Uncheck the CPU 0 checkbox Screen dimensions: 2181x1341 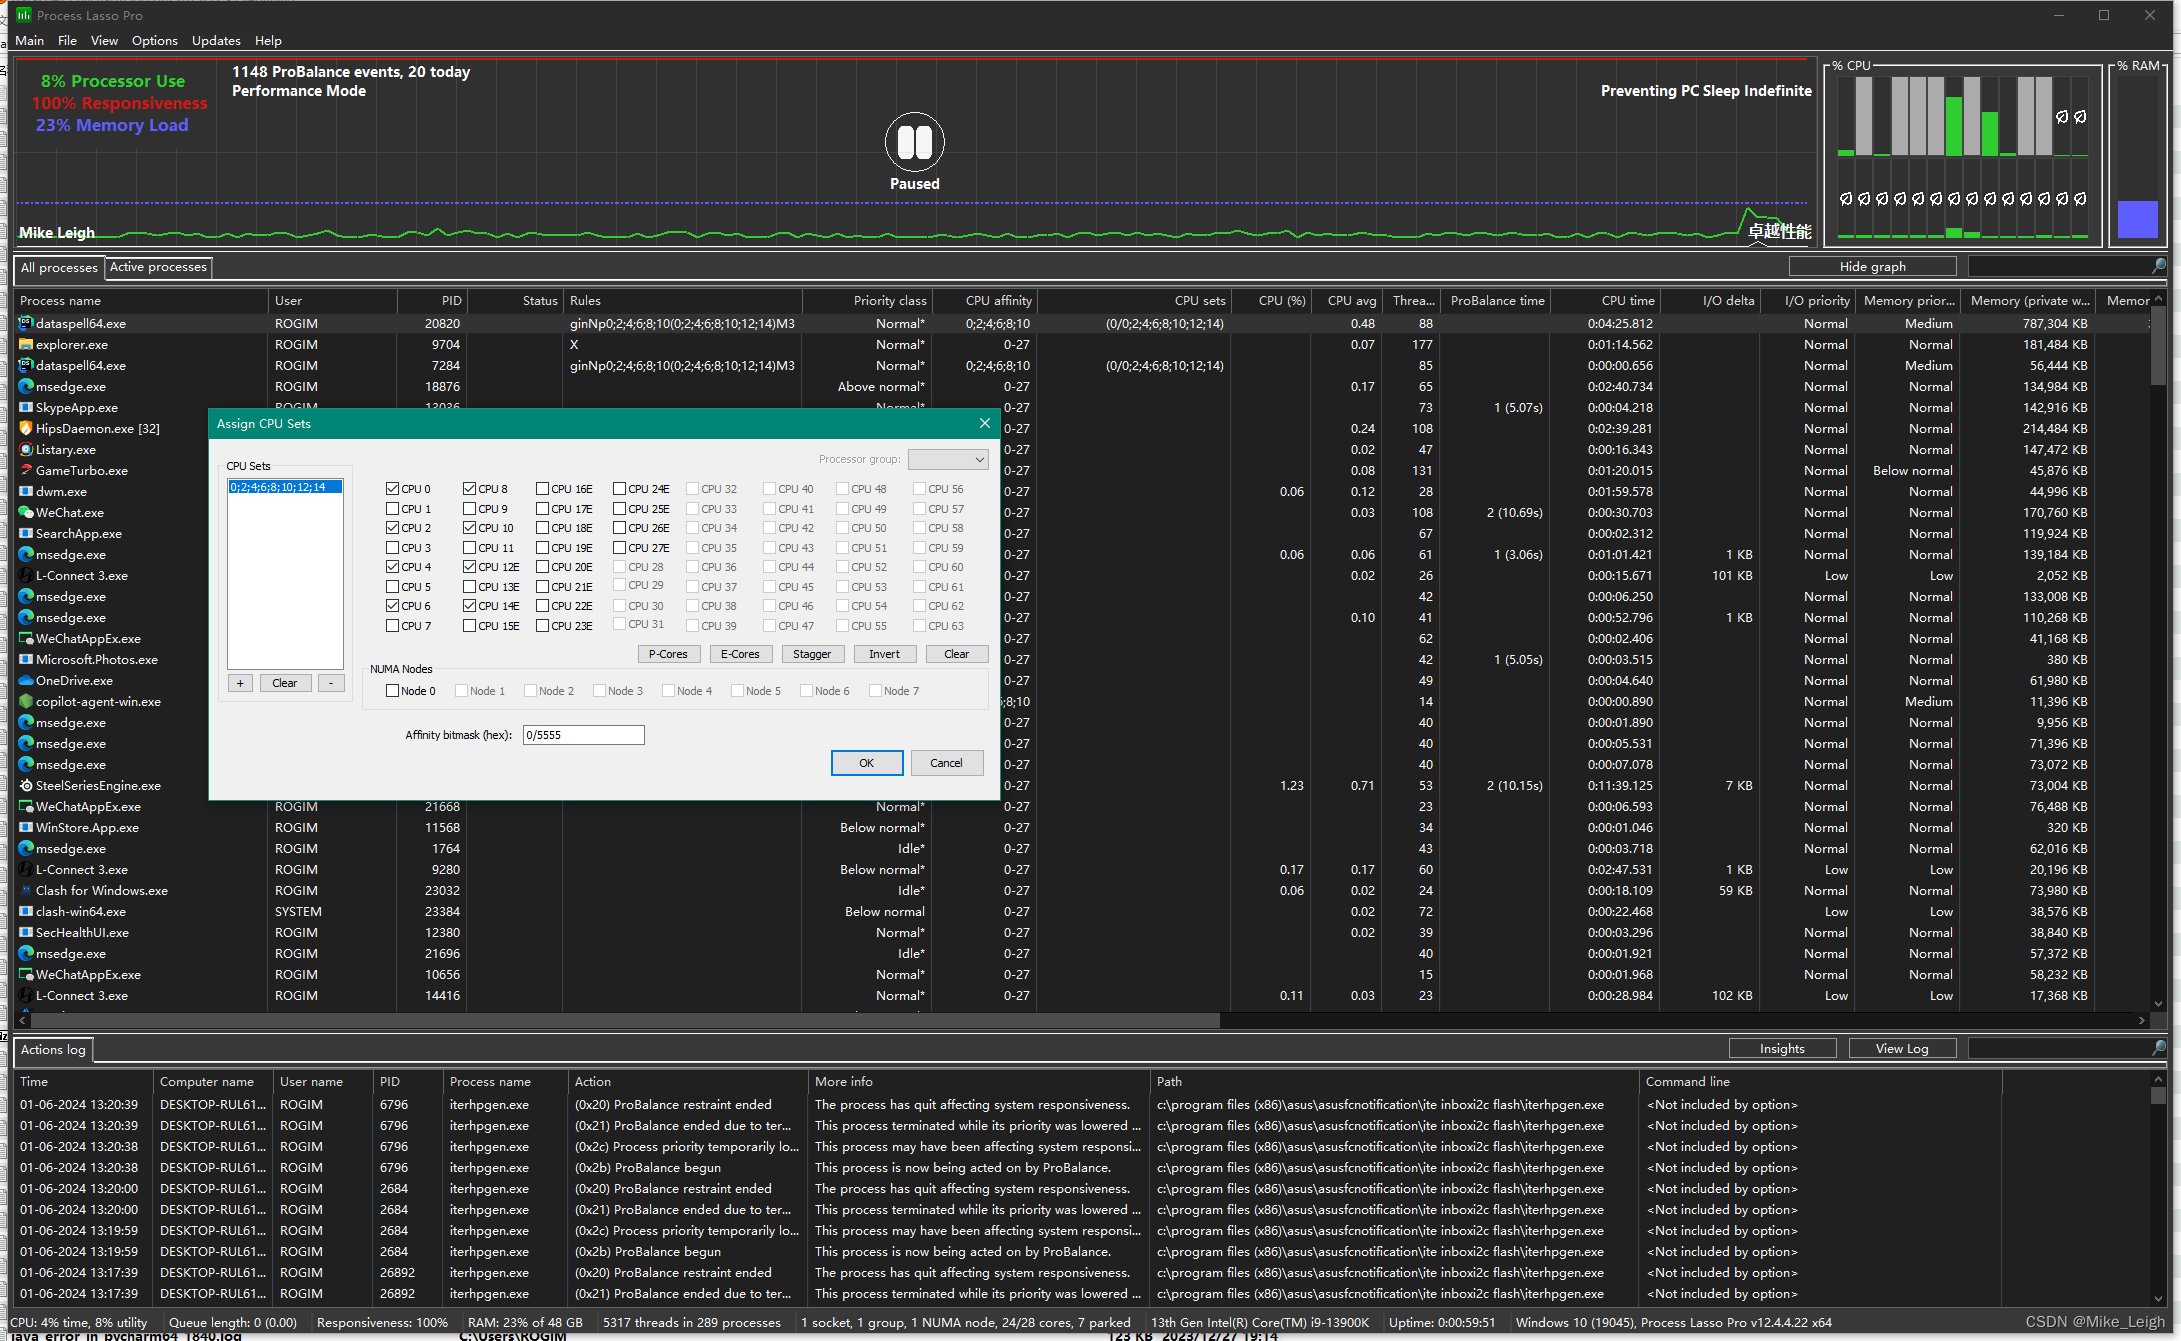click(x=393, y=489)
